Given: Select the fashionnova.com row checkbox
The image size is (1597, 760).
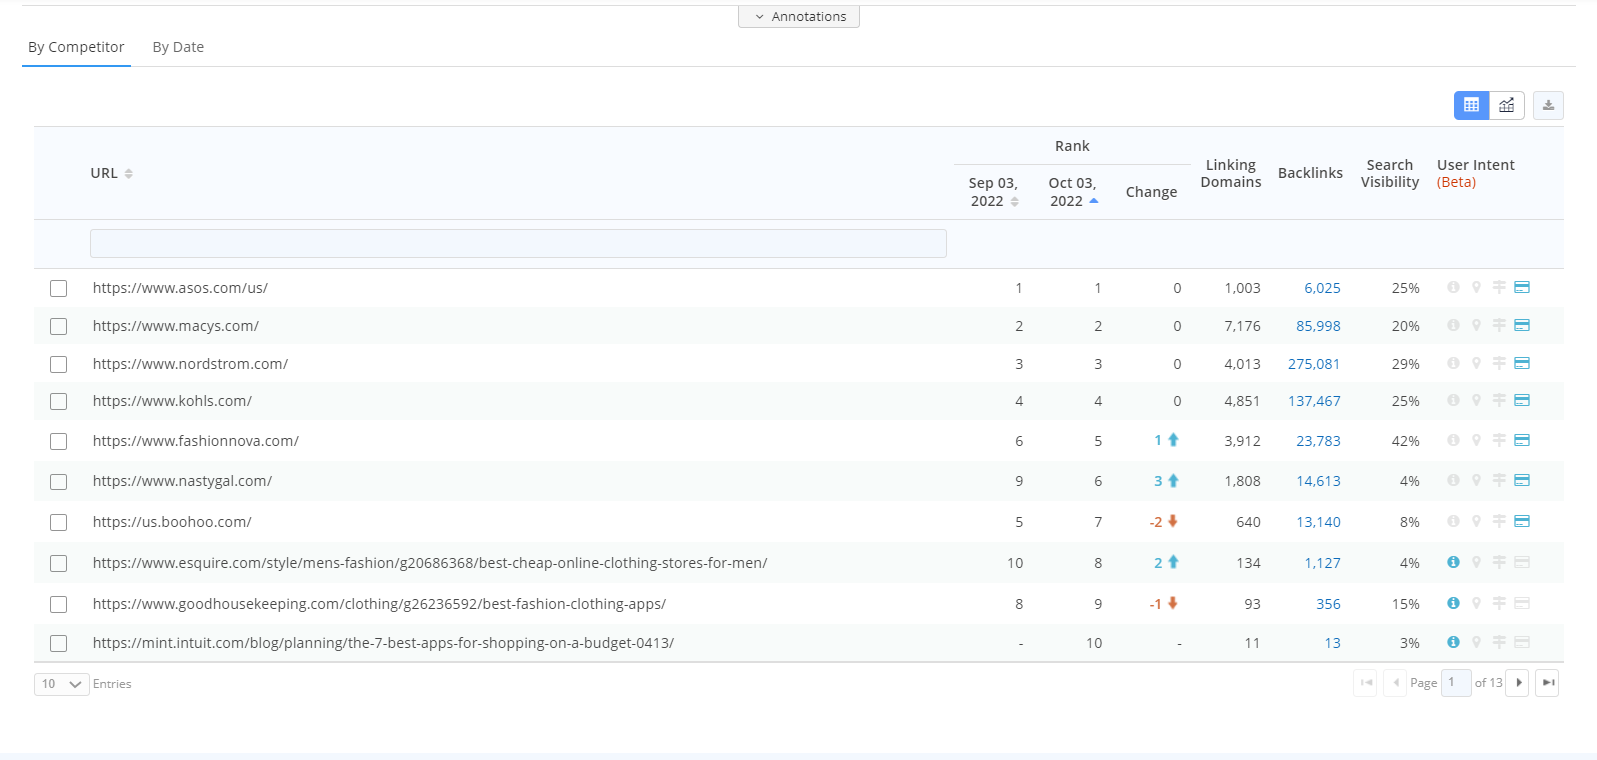Looking at the screenshot, I should tap(59, 441).
